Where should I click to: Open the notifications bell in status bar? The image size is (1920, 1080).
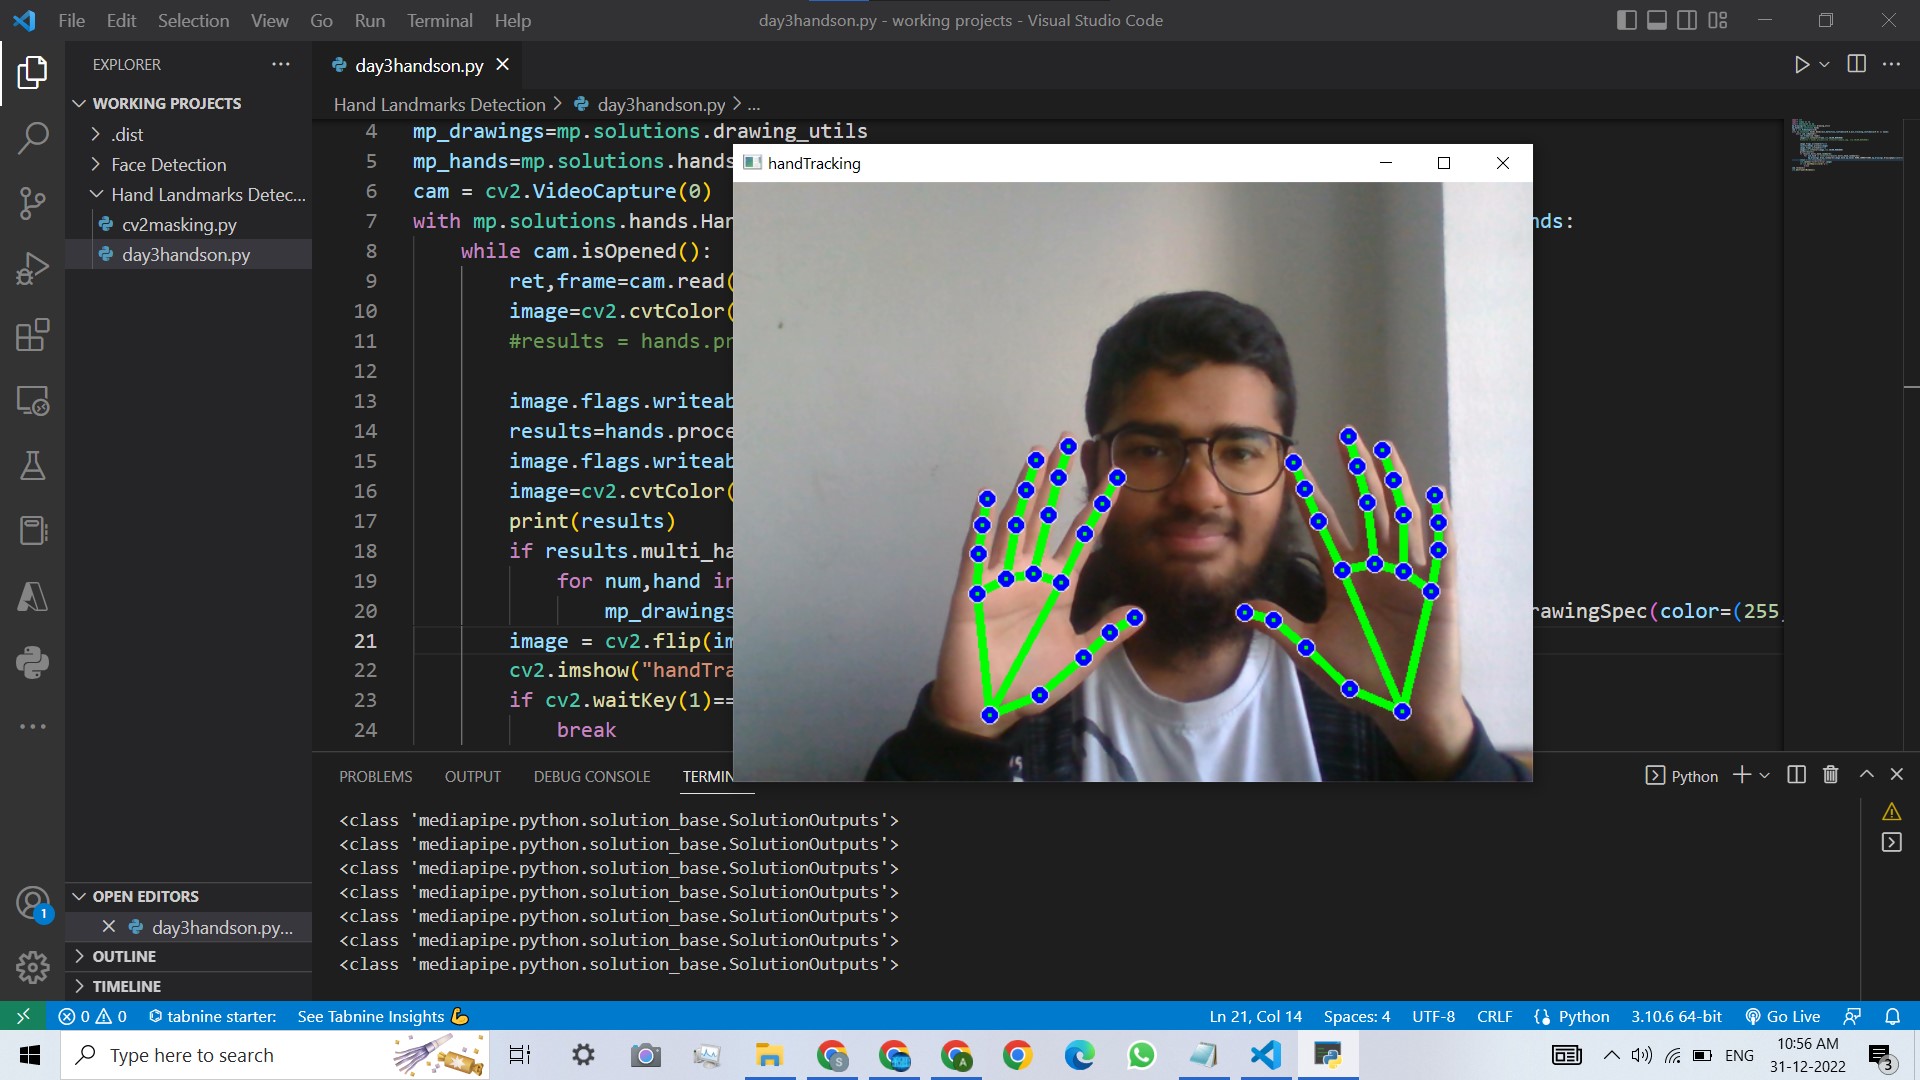click(1892, 1016)
